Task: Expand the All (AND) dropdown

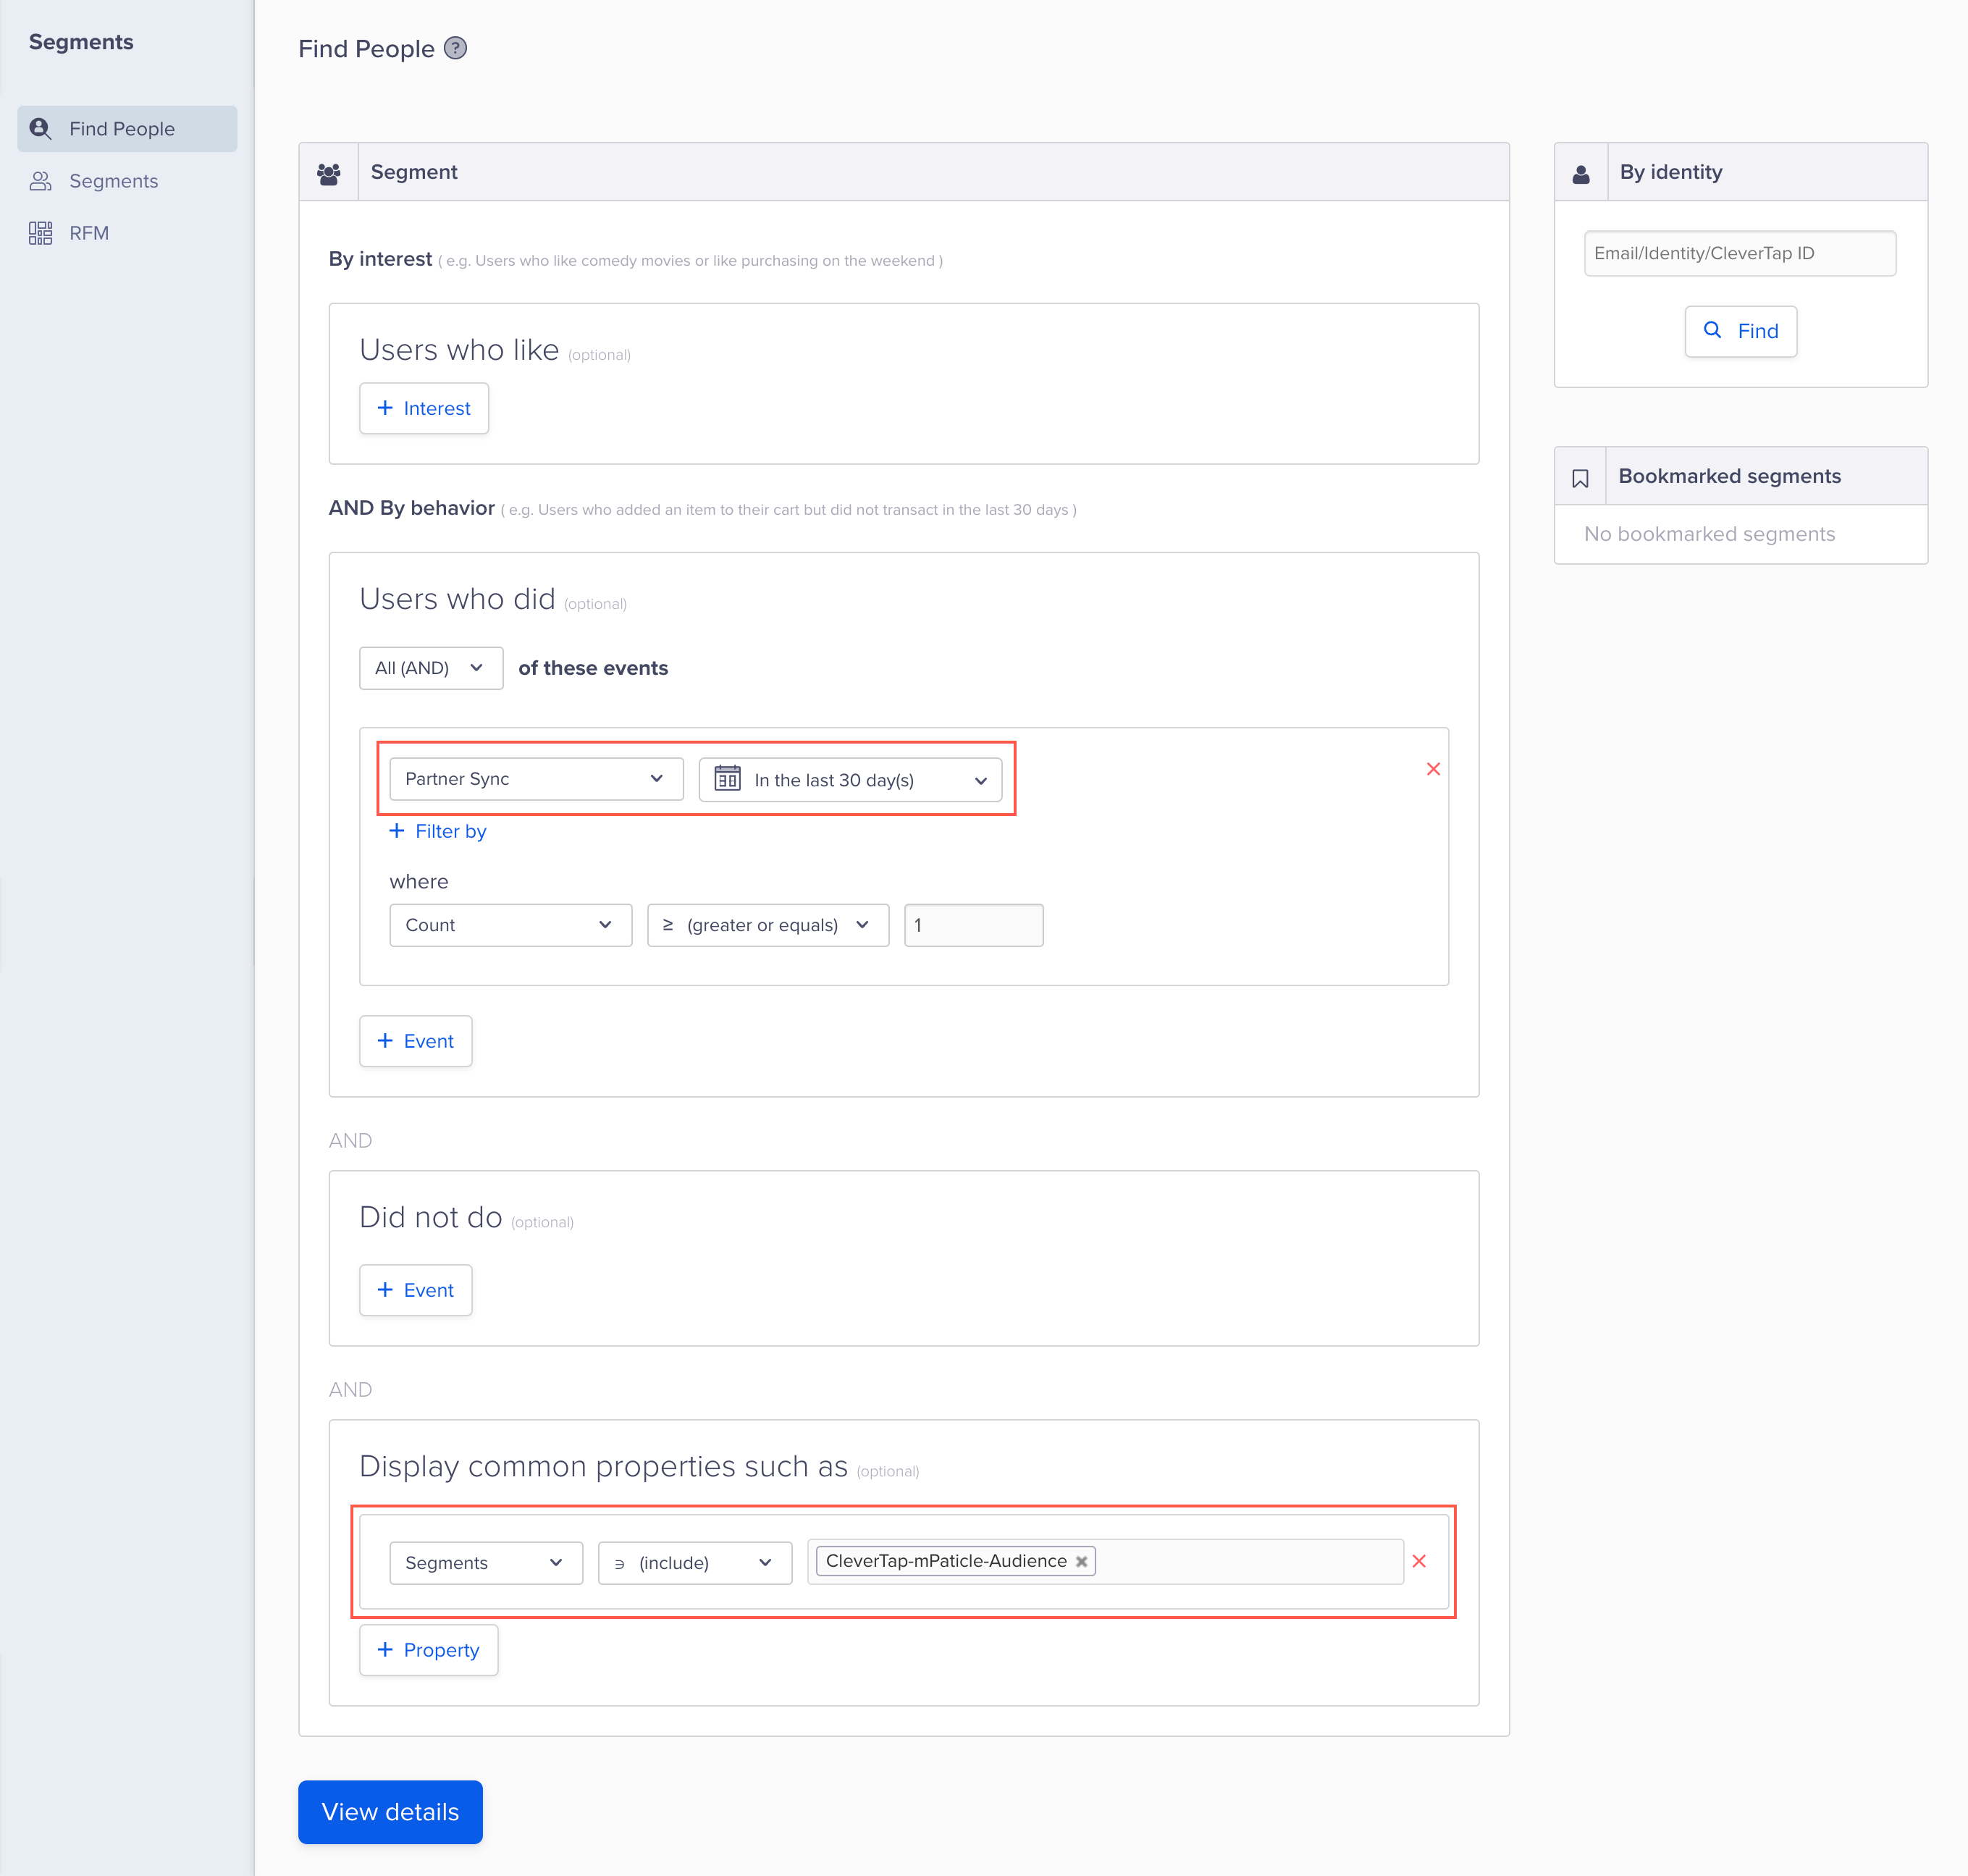Action: pos(430,668)
